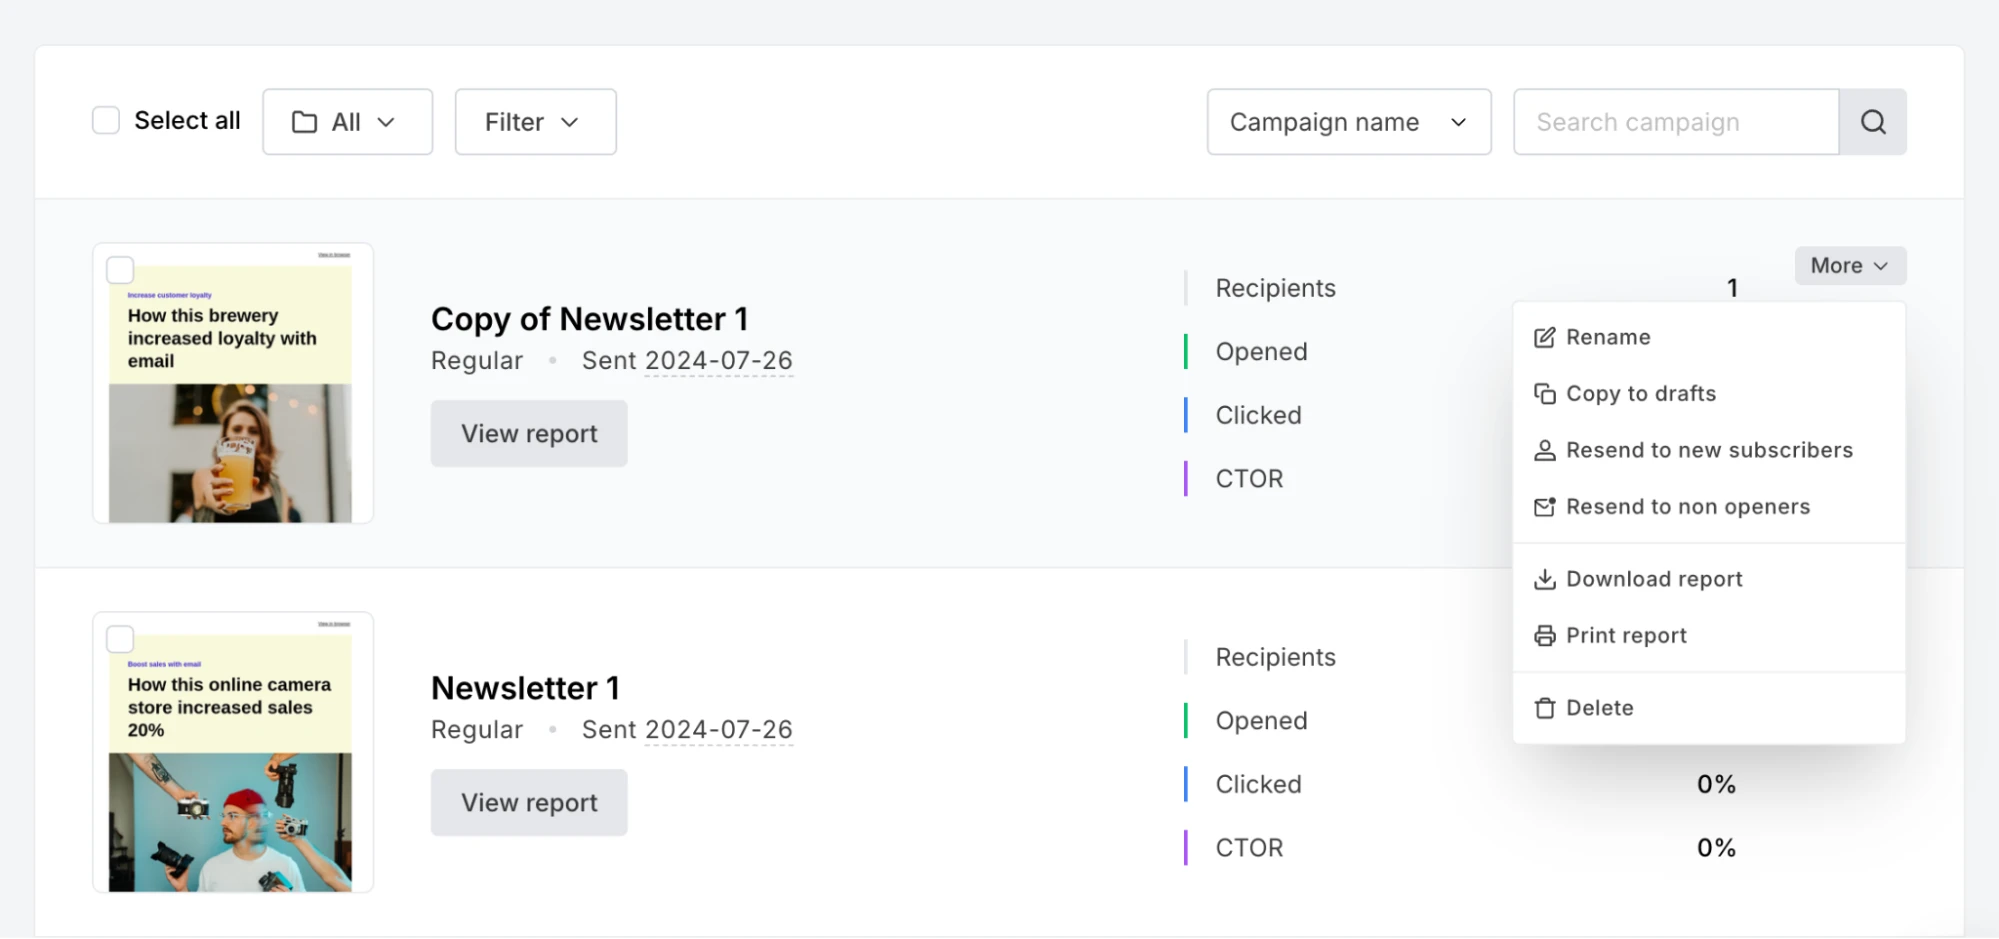This screenshot has width=1999, height=939.
Task: Check the Newsletter 1 campaign checkbox
Action: coord(120,639)
